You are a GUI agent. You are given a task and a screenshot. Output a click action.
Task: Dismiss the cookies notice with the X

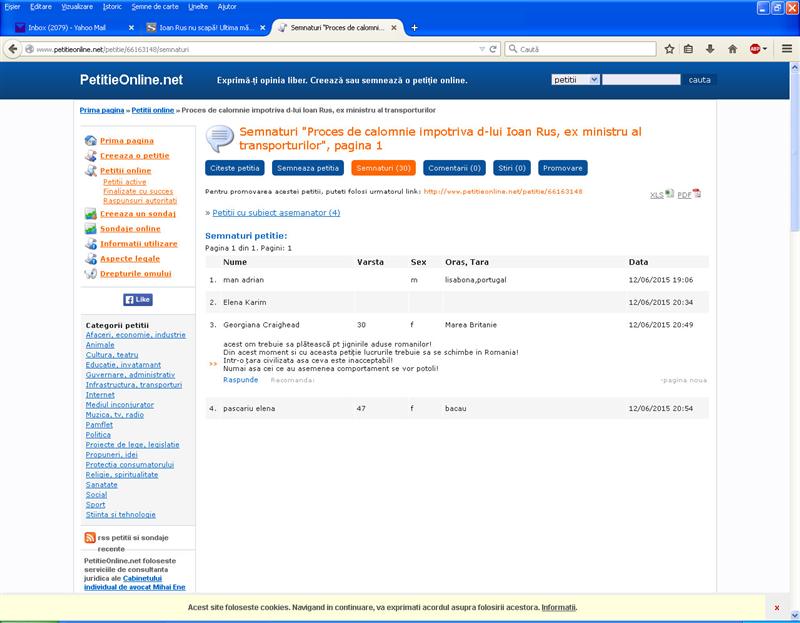click(x=777, y=608)
